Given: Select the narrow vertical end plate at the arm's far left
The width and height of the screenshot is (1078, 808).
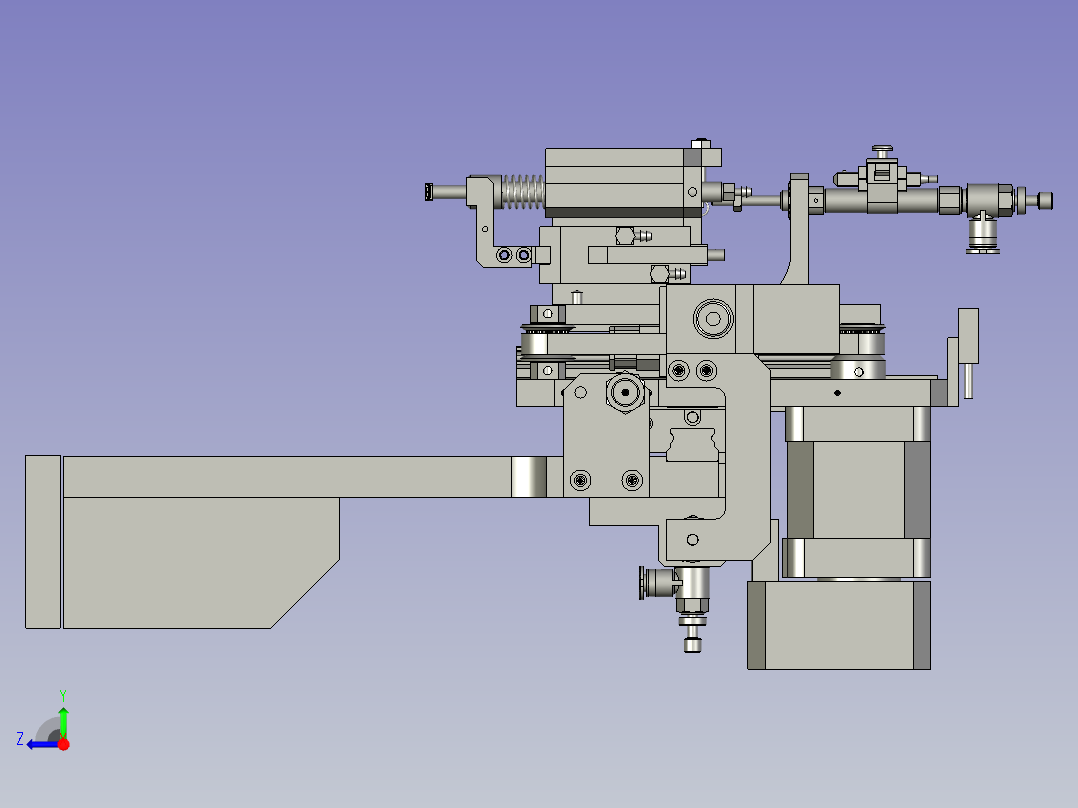Looking at the screenshot, I should 43,542.
